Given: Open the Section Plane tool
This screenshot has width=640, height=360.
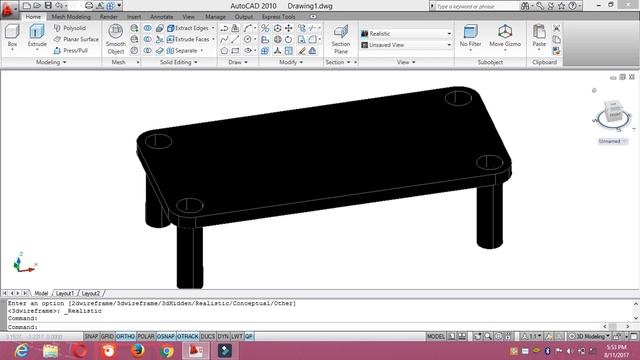Looking at the screenshot, I should pos(340,39).
